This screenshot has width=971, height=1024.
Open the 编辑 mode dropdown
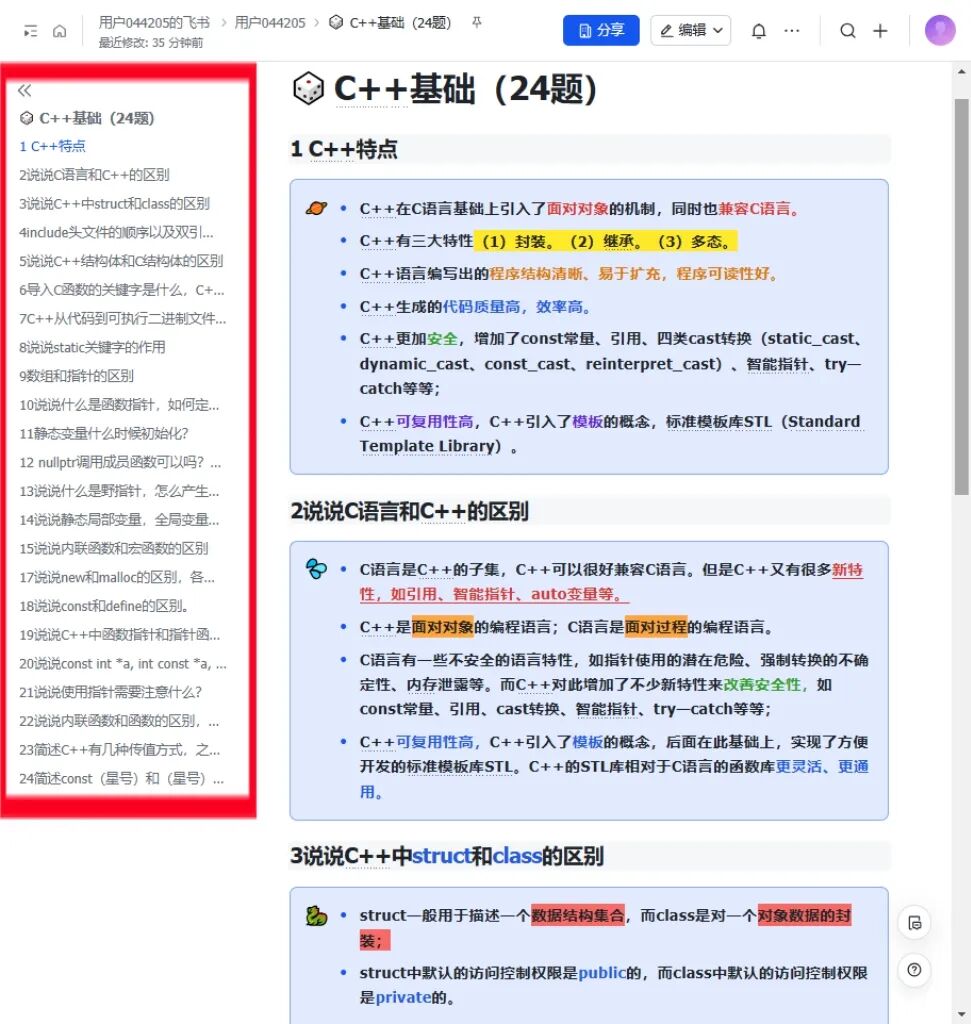tap(690, 31)
